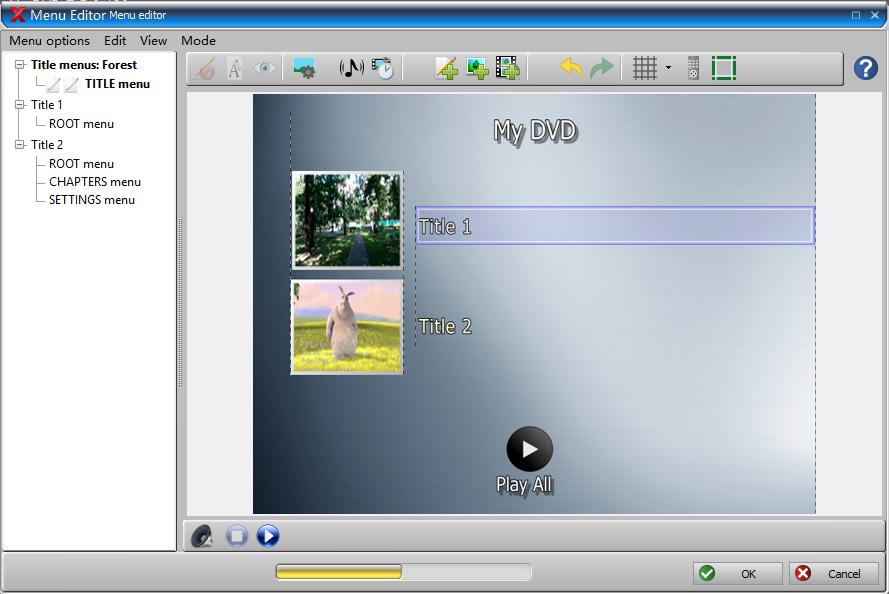Toggle the remote control navigation view
Image resolution: width=889 pixels, height=594 pixels.
point(693,67)
